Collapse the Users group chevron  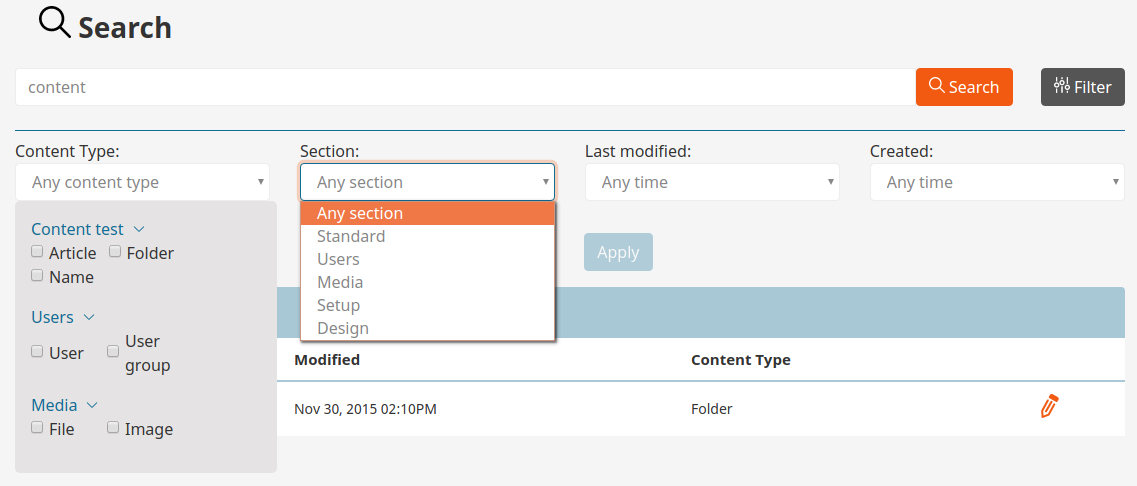(89, 317)
